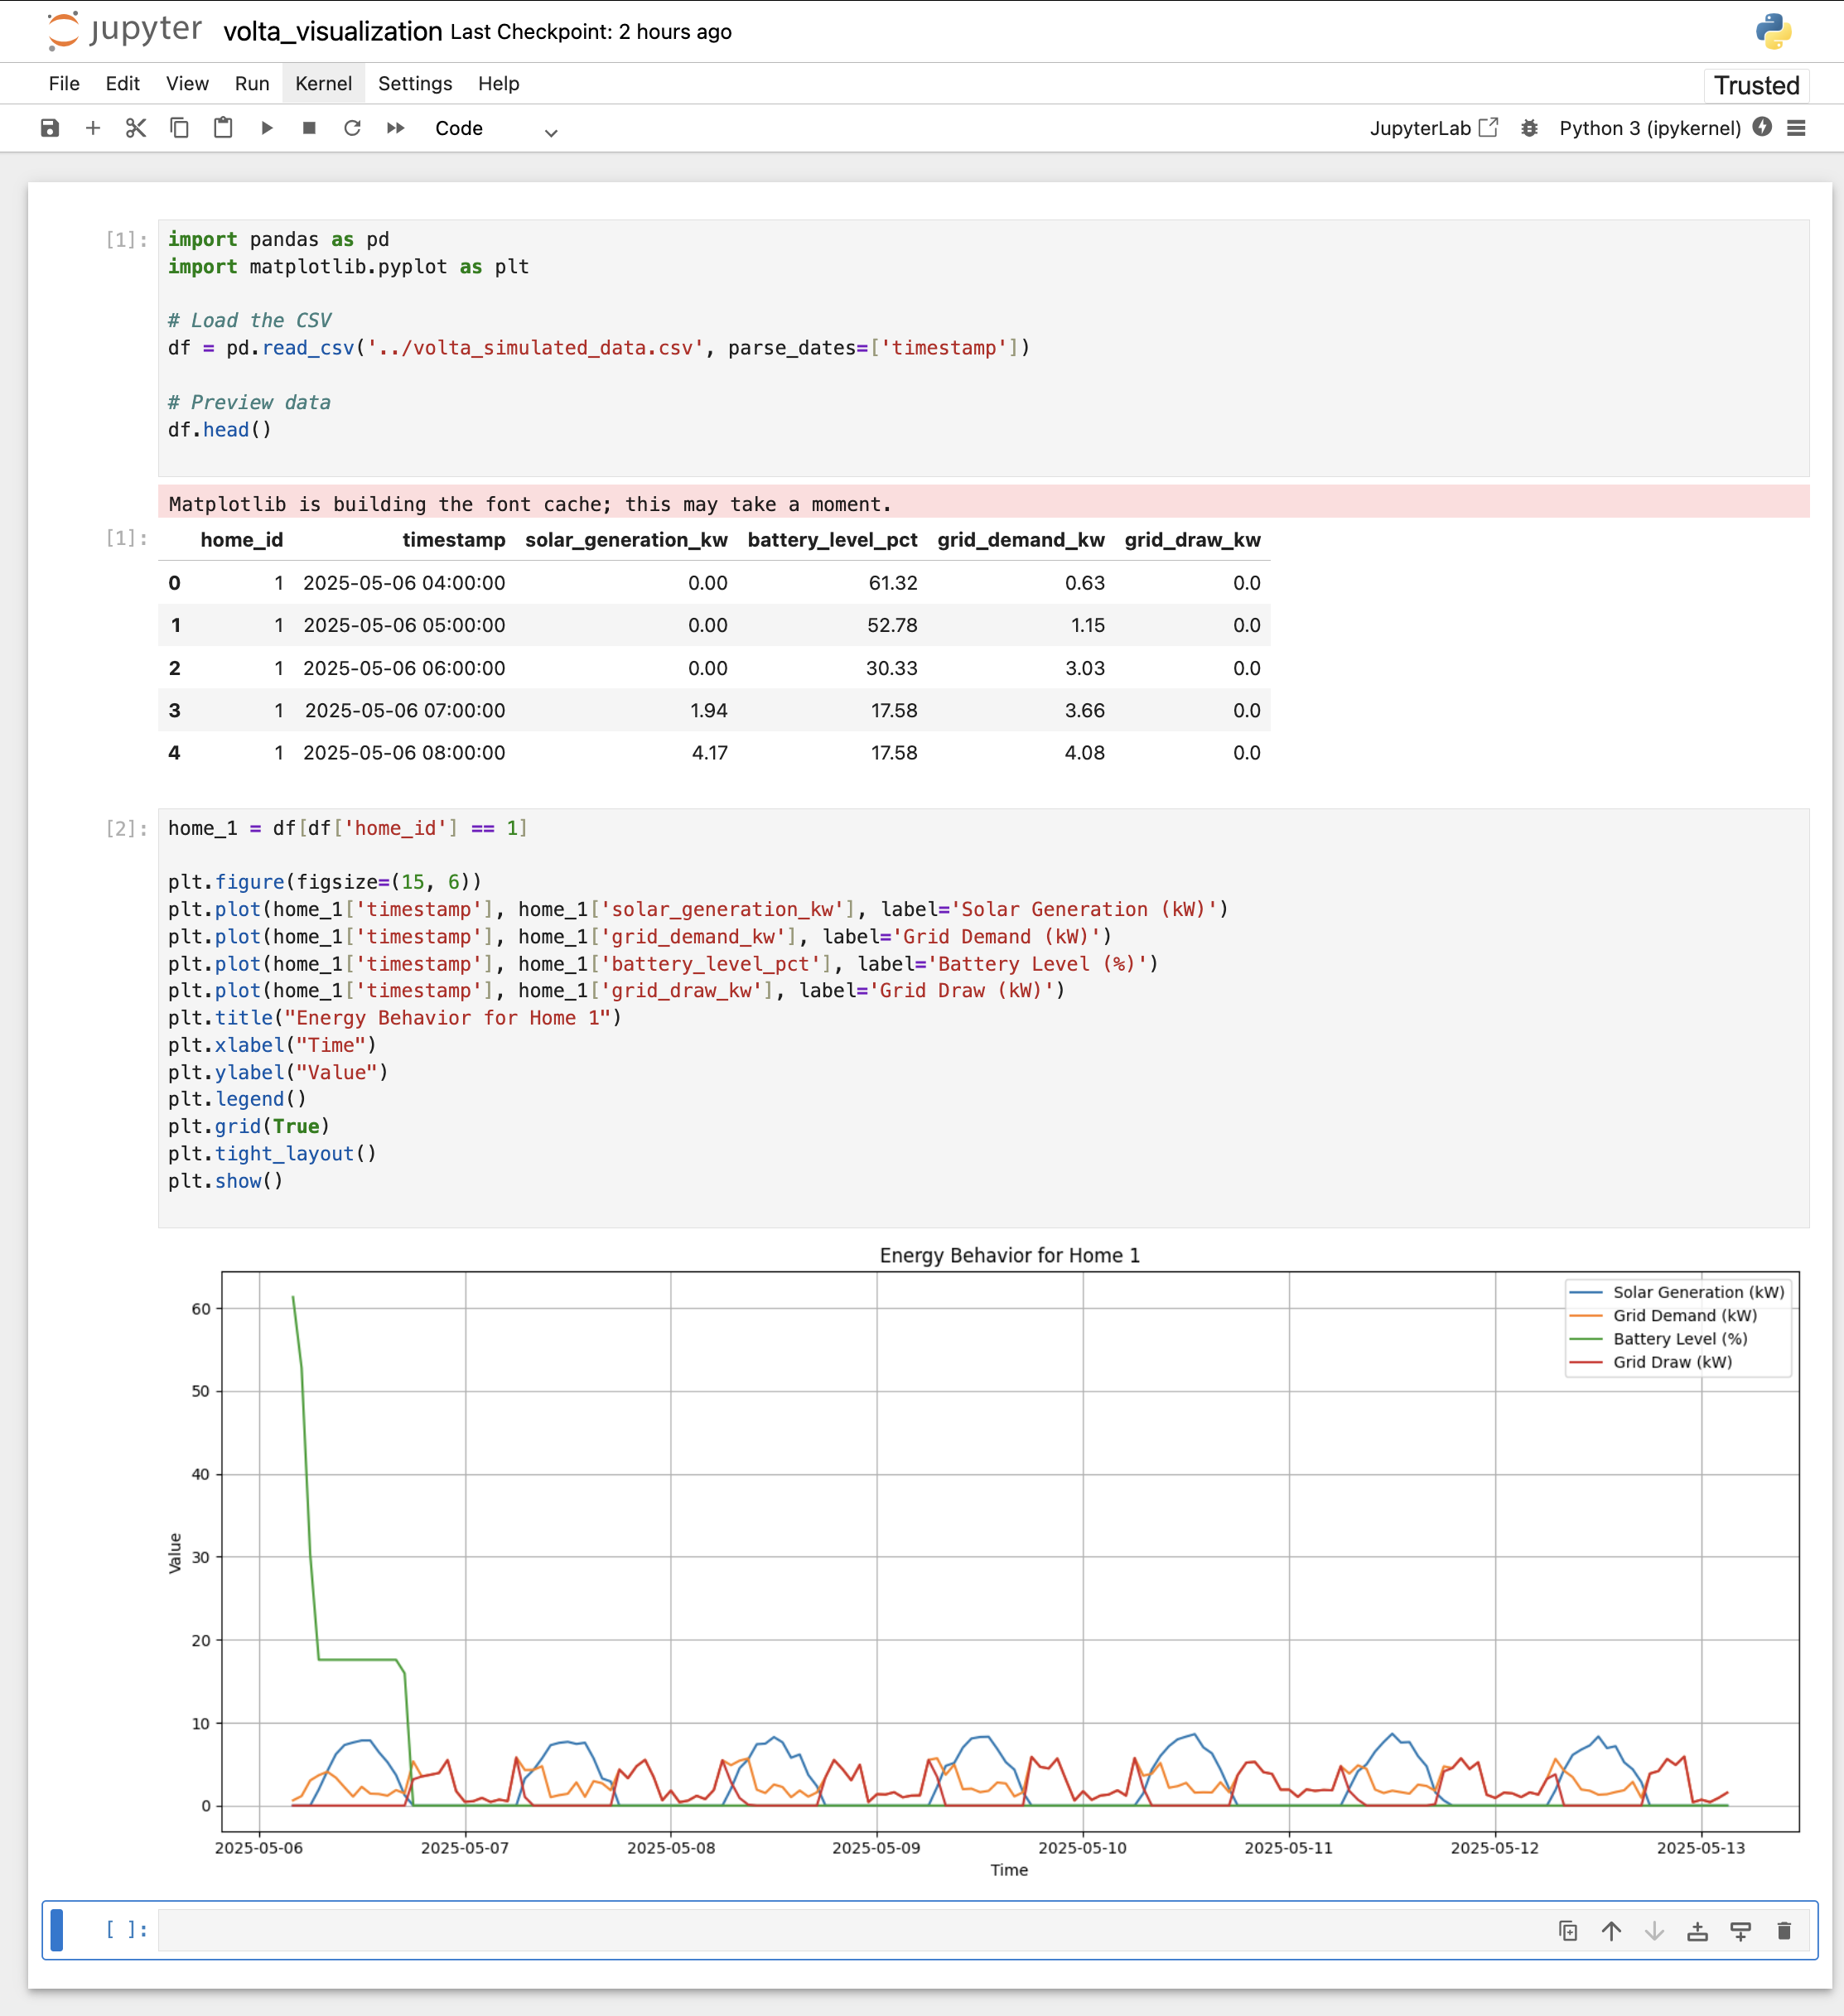Click inside the first code cell editor

pyautogui.click(x=984, y=348)
